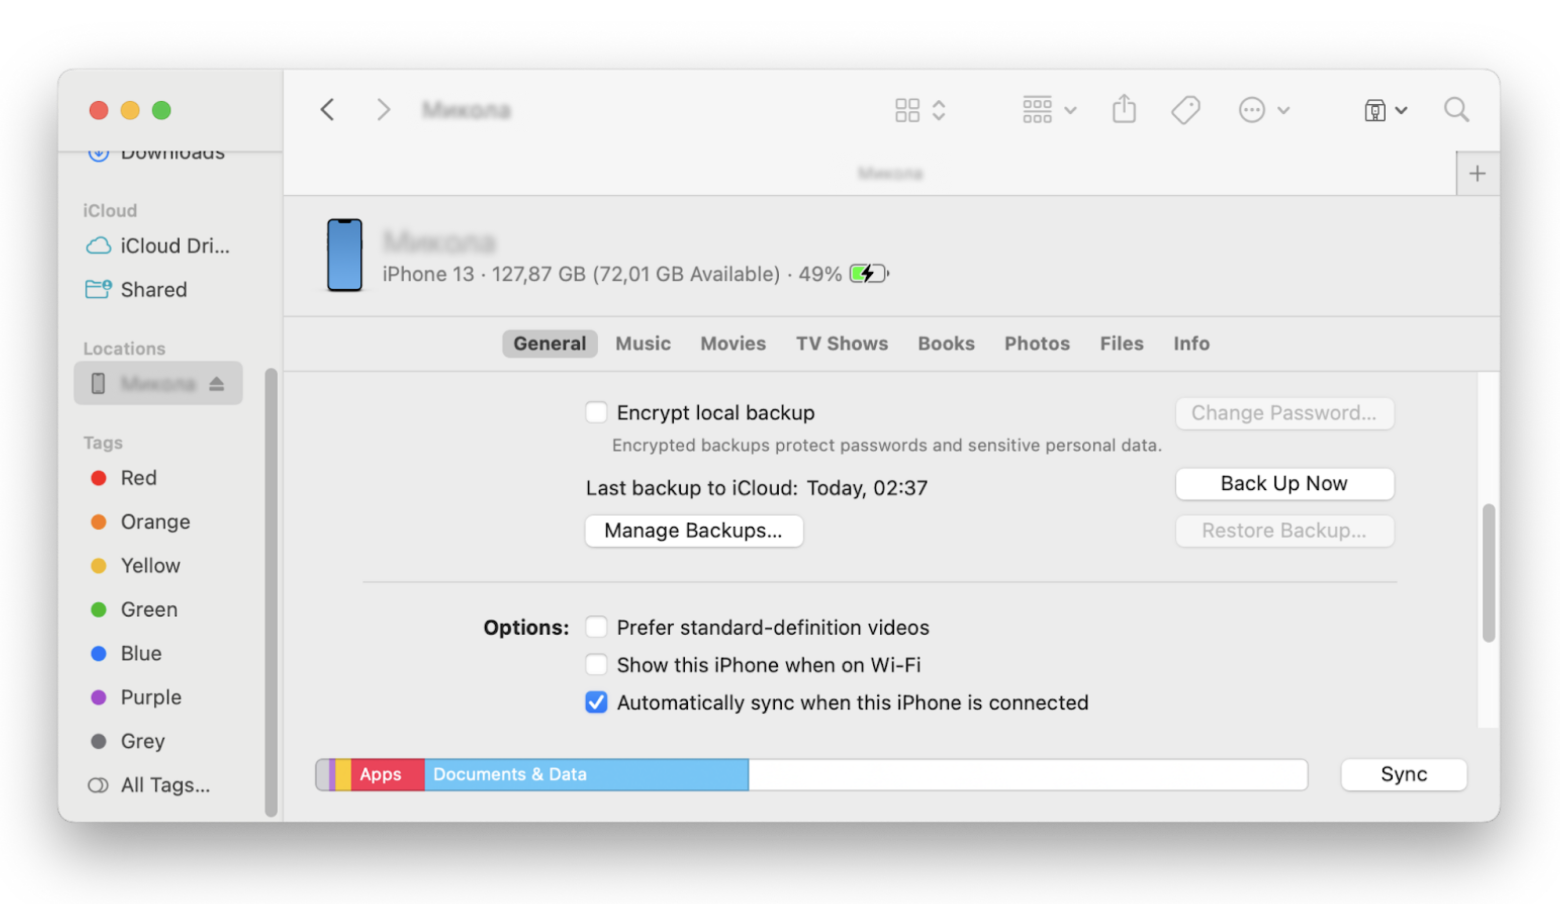Select the Orange tag
Image resolution: width=1560 pixels, height=904 pixels.
[x=140, y=522]
